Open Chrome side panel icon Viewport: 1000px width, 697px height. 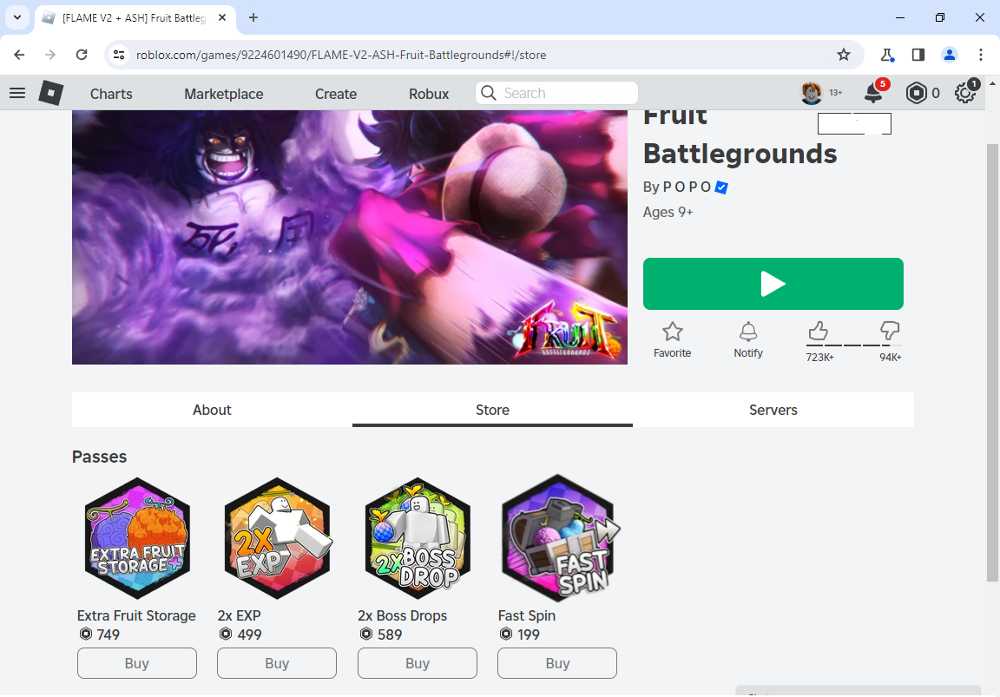coord(918,55)
